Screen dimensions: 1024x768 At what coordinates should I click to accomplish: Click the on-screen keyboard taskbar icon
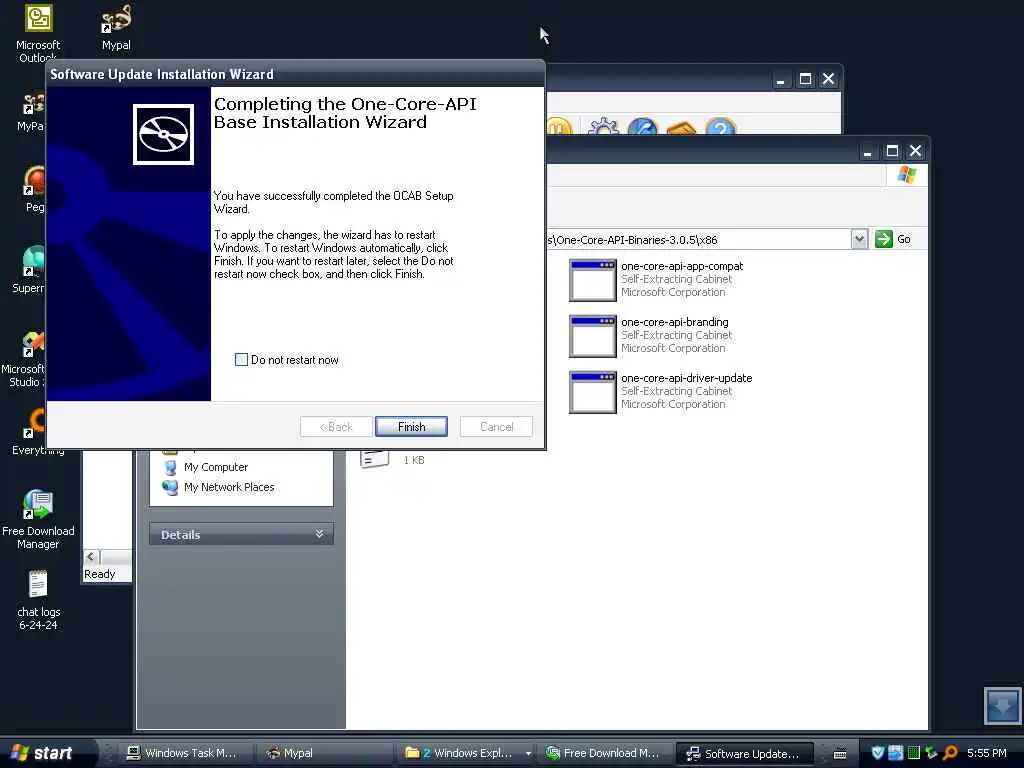(x=840, y=754)
